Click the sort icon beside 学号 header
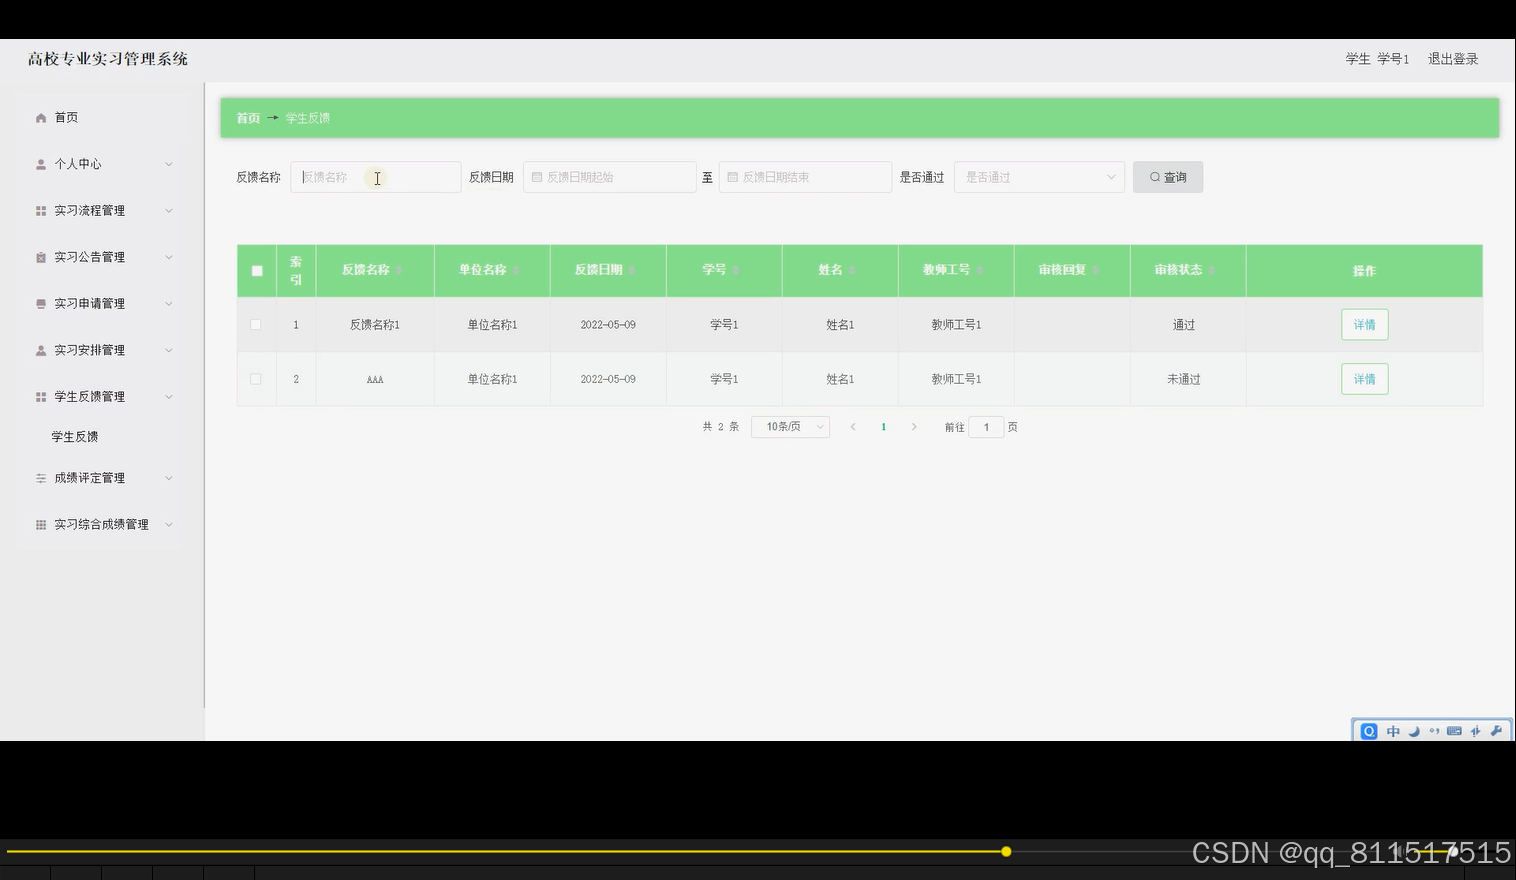Image resolution: width=1516 pixels, height=880 pixels. pos(735,270)
